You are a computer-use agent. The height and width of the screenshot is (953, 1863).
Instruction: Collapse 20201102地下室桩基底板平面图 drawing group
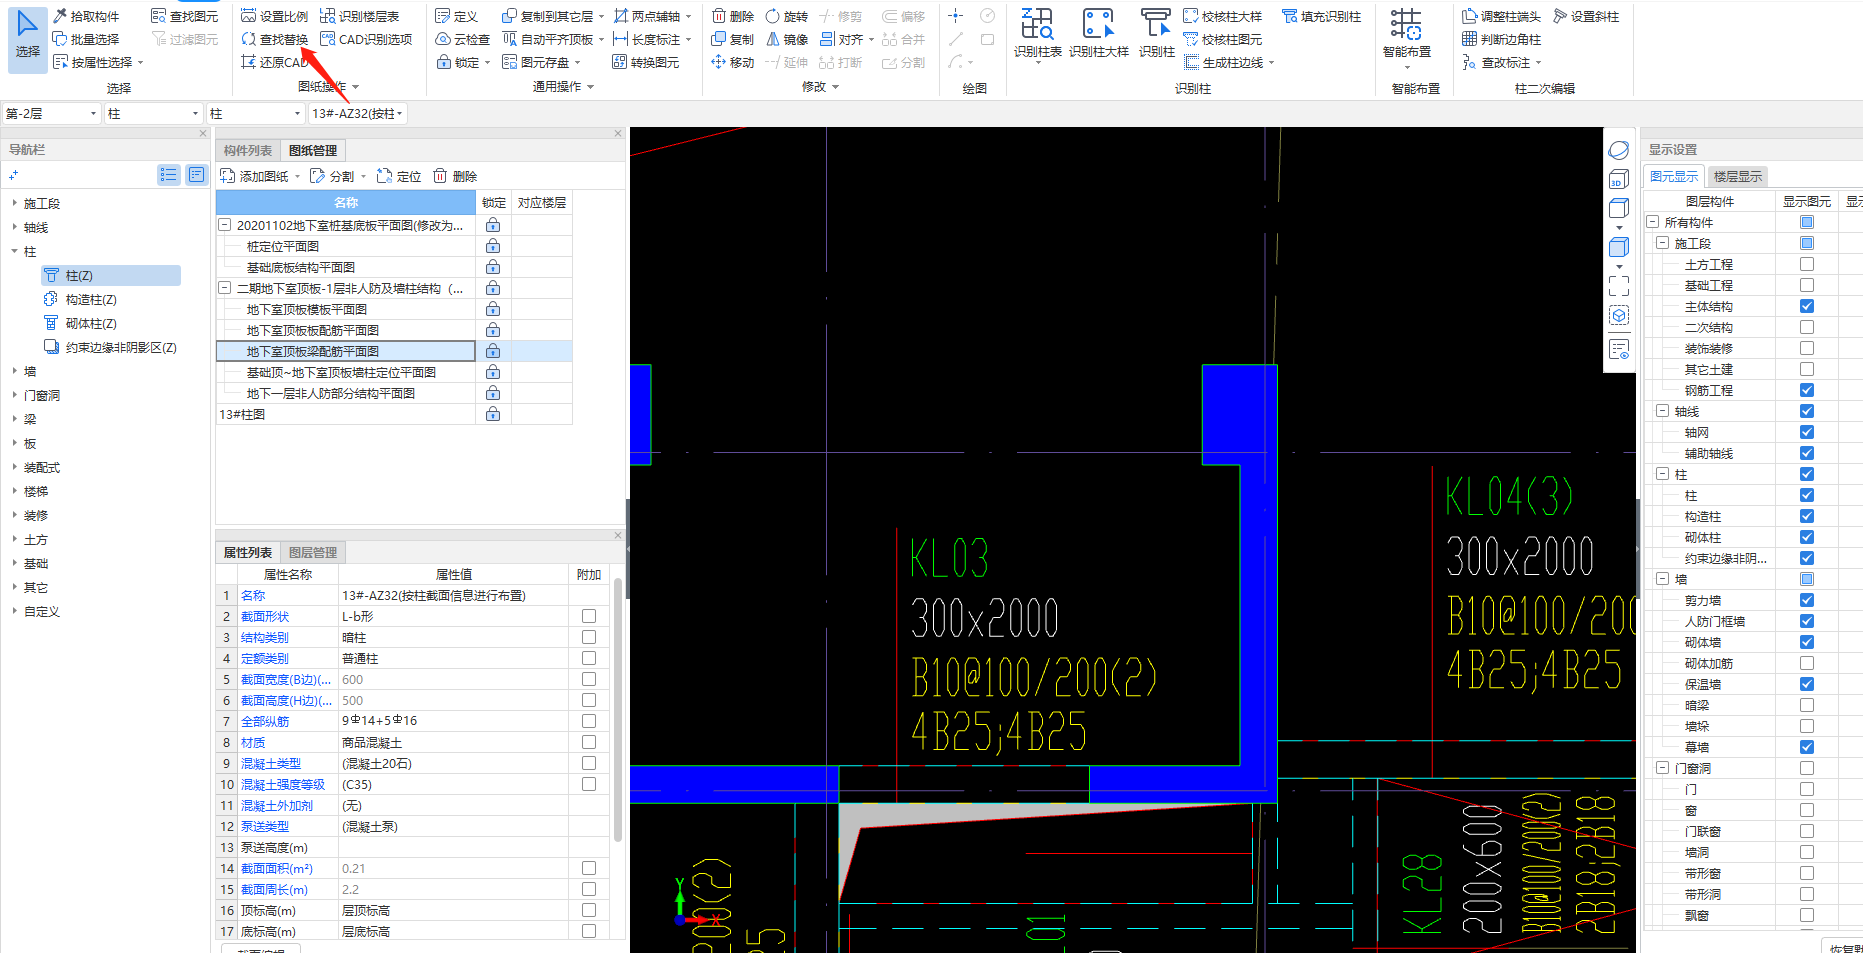pyautogui.click(x=225, y=225)
